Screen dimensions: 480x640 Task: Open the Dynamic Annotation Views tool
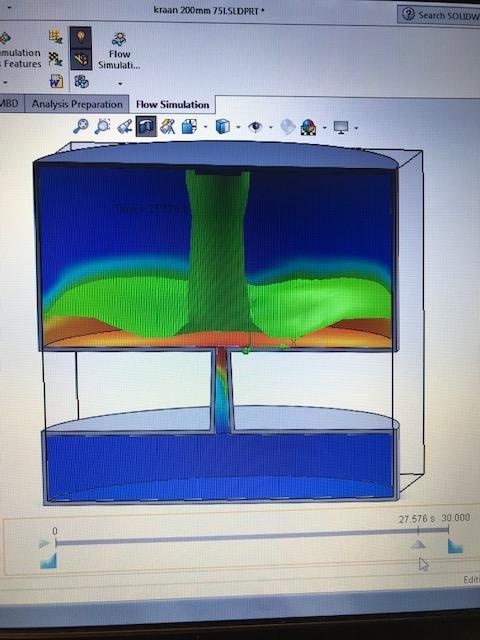click(x=167, y=126)
